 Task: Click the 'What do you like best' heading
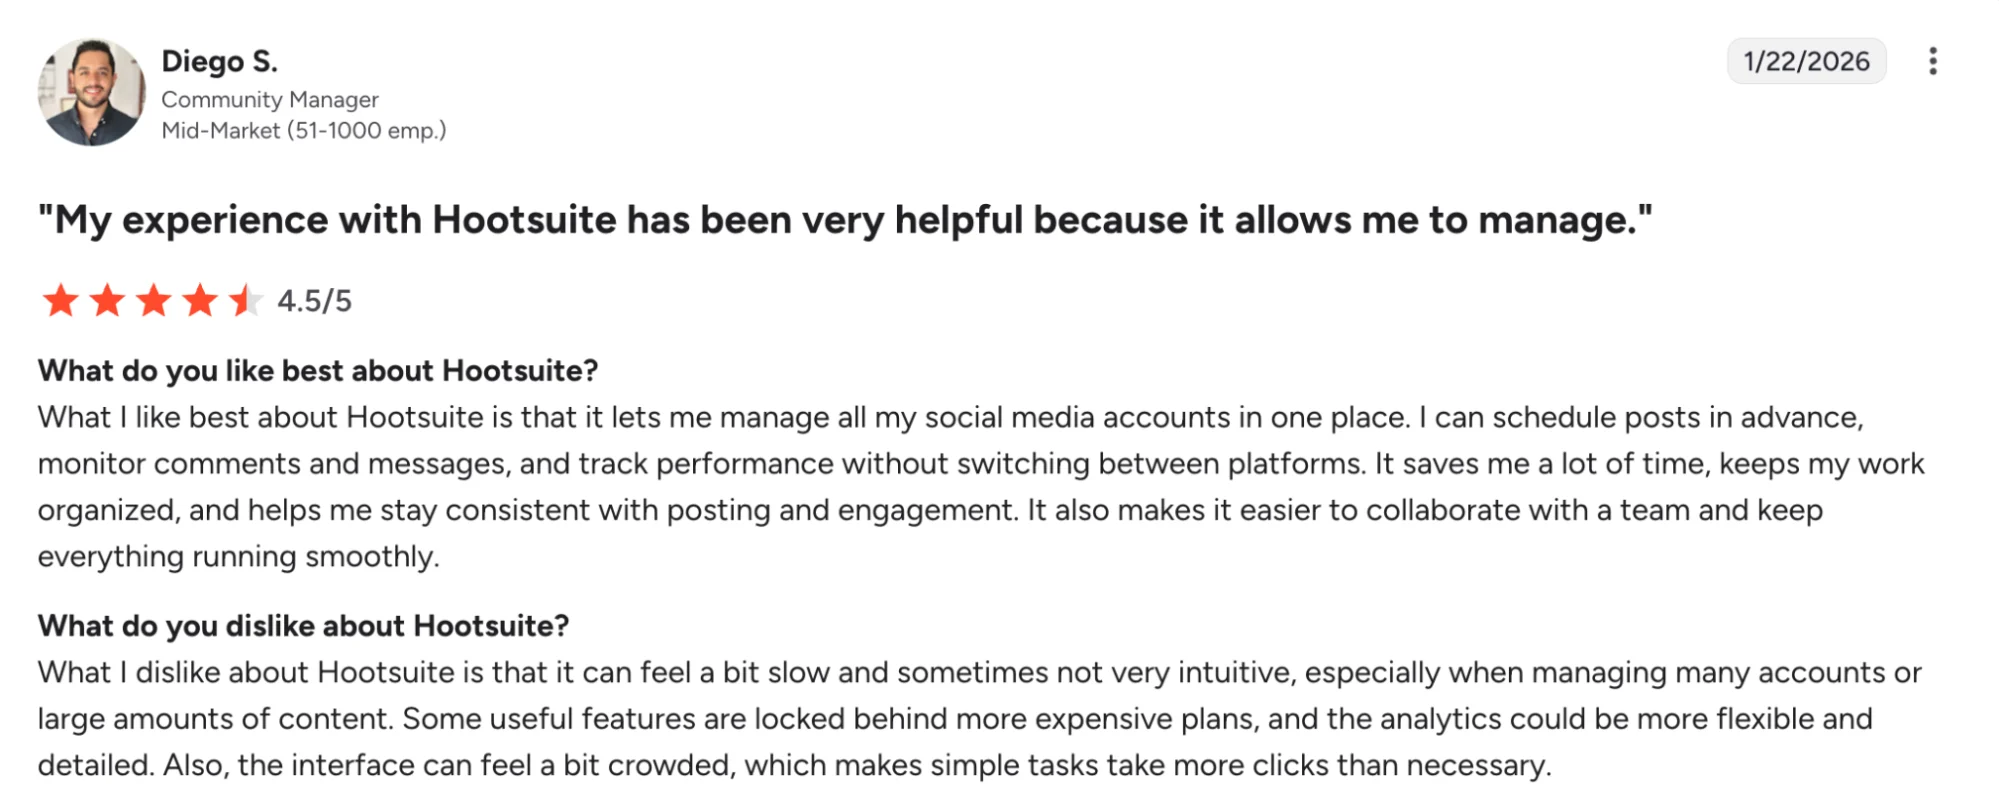pyautogui.click(x=316, y=371)
